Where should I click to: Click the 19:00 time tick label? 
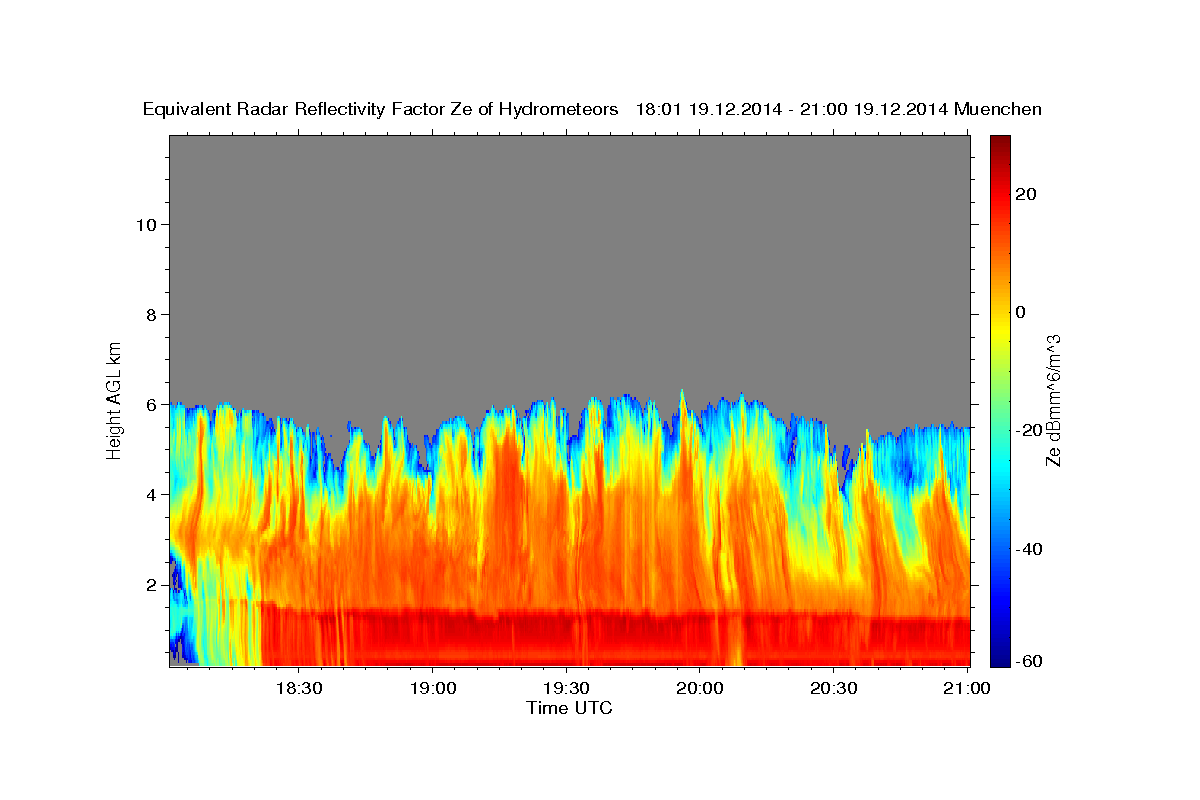coord(432,688)
